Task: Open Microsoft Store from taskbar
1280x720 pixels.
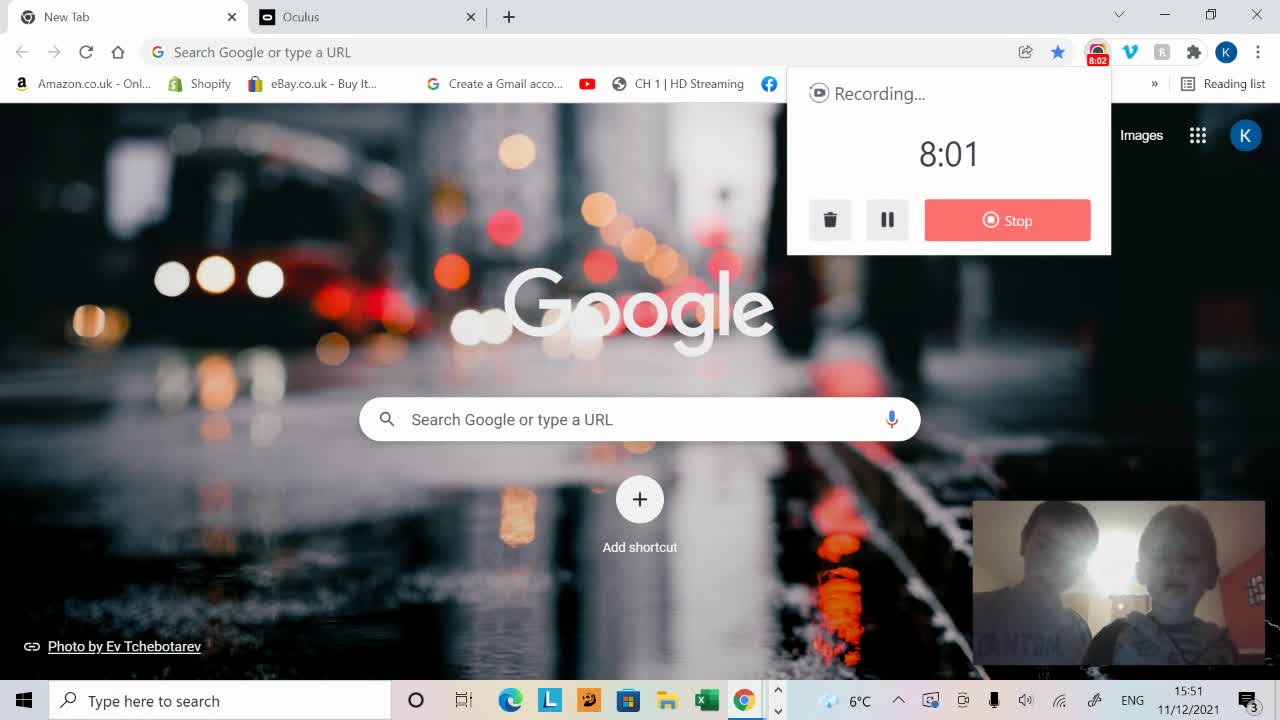Action: pos(628,701)
